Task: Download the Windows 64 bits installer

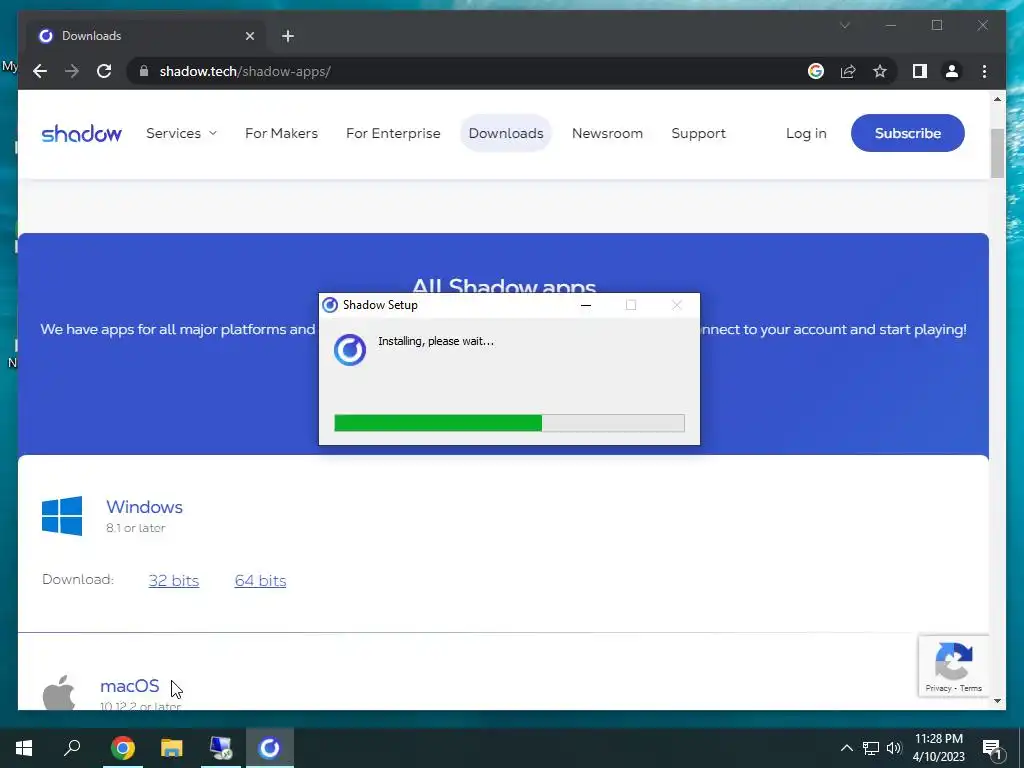Action: click(x=261, y=581)
